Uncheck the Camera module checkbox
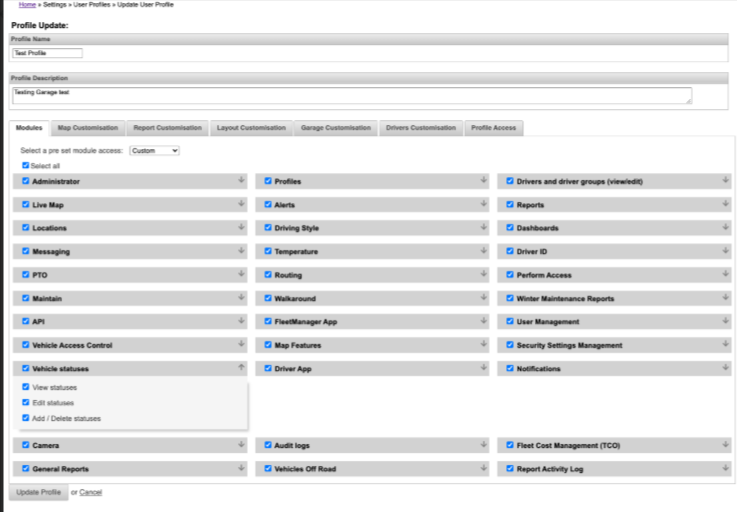 point(25,445)
